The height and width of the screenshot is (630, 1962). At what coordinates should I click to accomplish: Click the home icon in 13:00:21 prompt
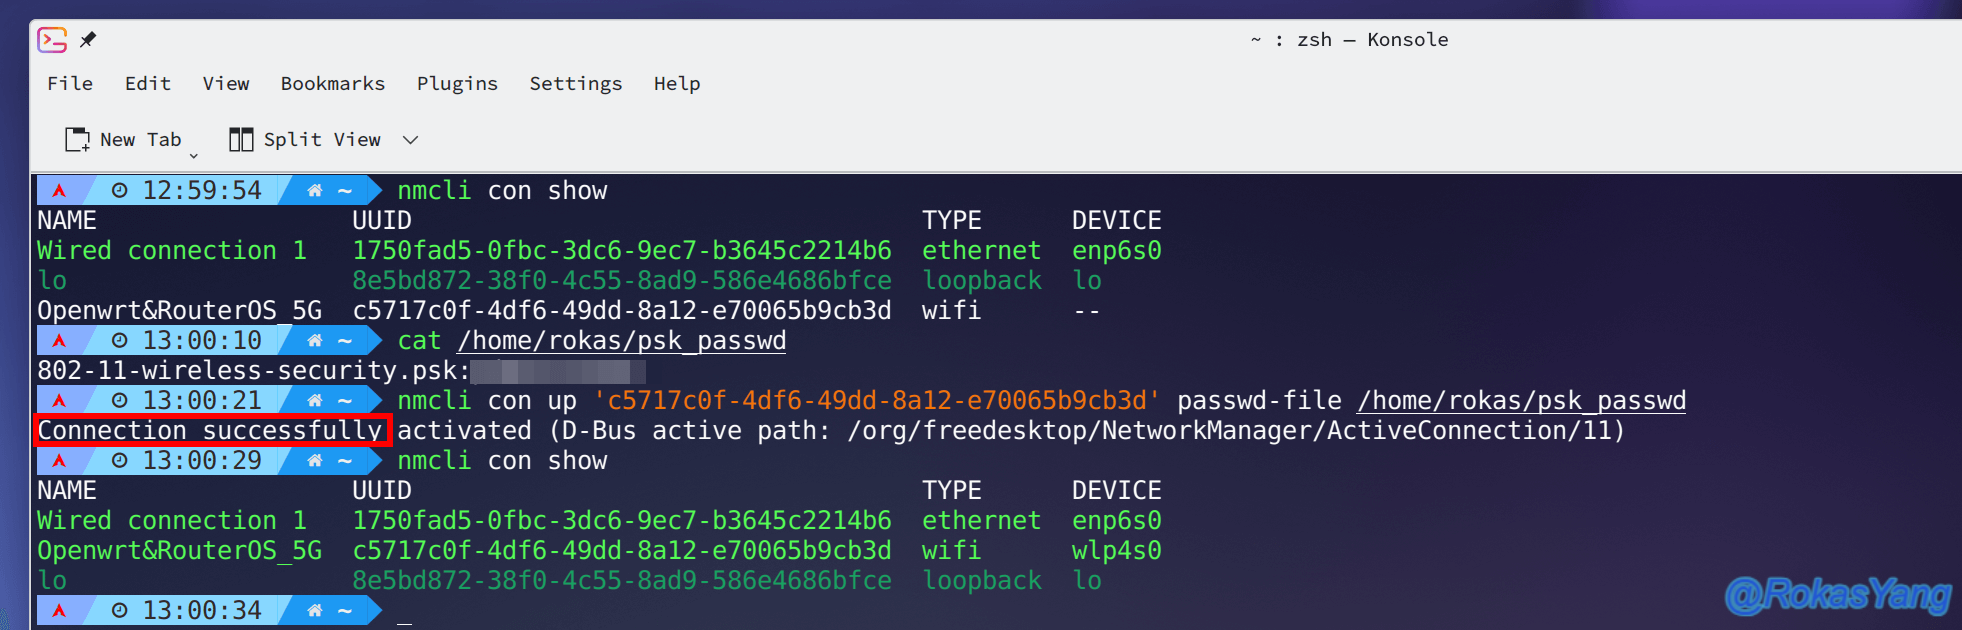[315, 400]
